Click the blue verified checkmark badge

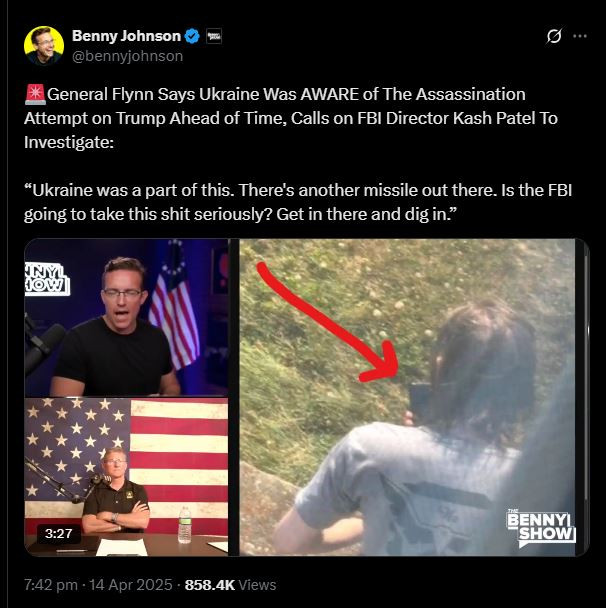(190, 37)
